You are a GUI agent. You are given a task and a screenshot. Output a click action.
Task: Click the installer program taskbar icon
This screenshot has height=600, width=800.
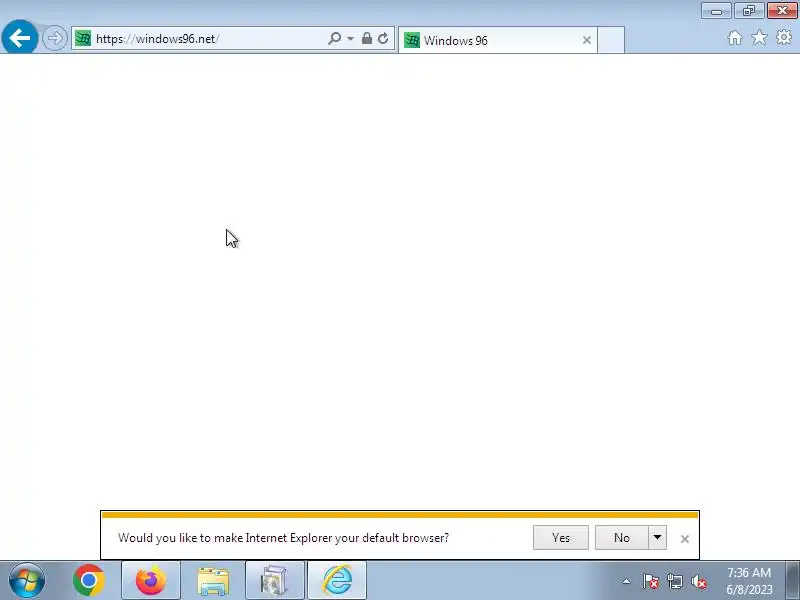274,580
